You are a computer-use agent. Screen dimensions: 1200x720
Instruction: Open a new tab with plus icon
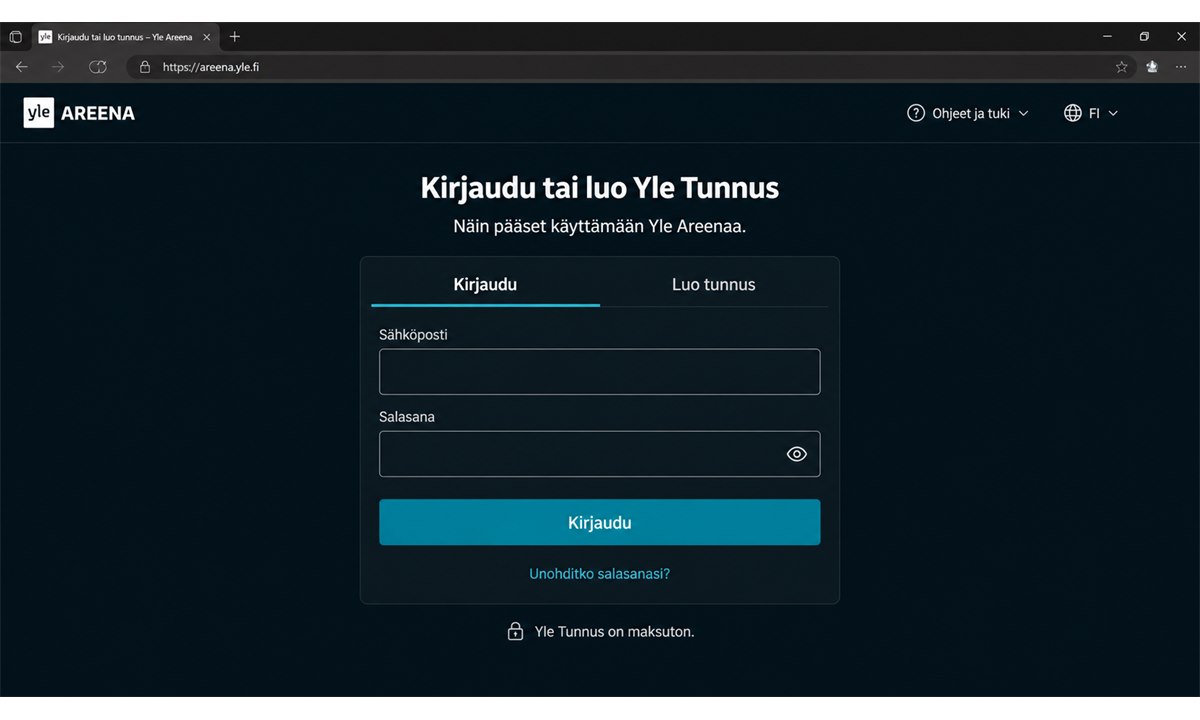tap(235, 37)
